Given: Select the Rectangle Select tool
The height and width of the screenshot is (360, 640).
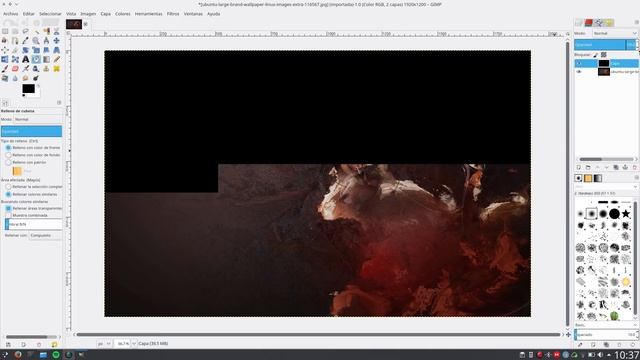Looking at the screenshot, I should click(5, 31).
